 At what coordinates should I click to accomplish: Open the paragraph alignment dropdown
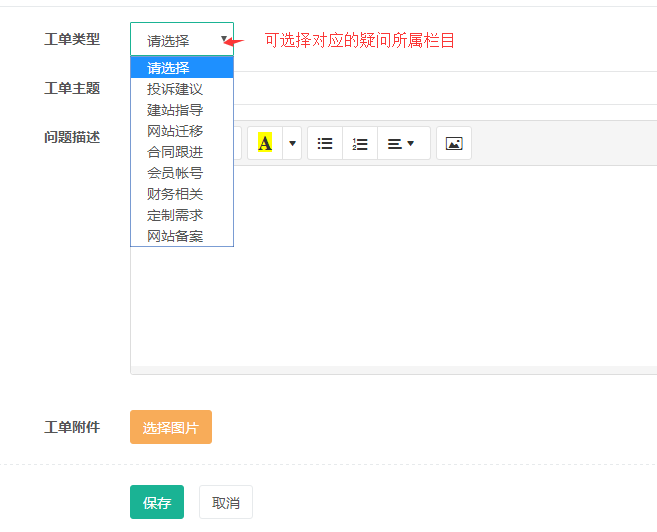coord(401,143)
